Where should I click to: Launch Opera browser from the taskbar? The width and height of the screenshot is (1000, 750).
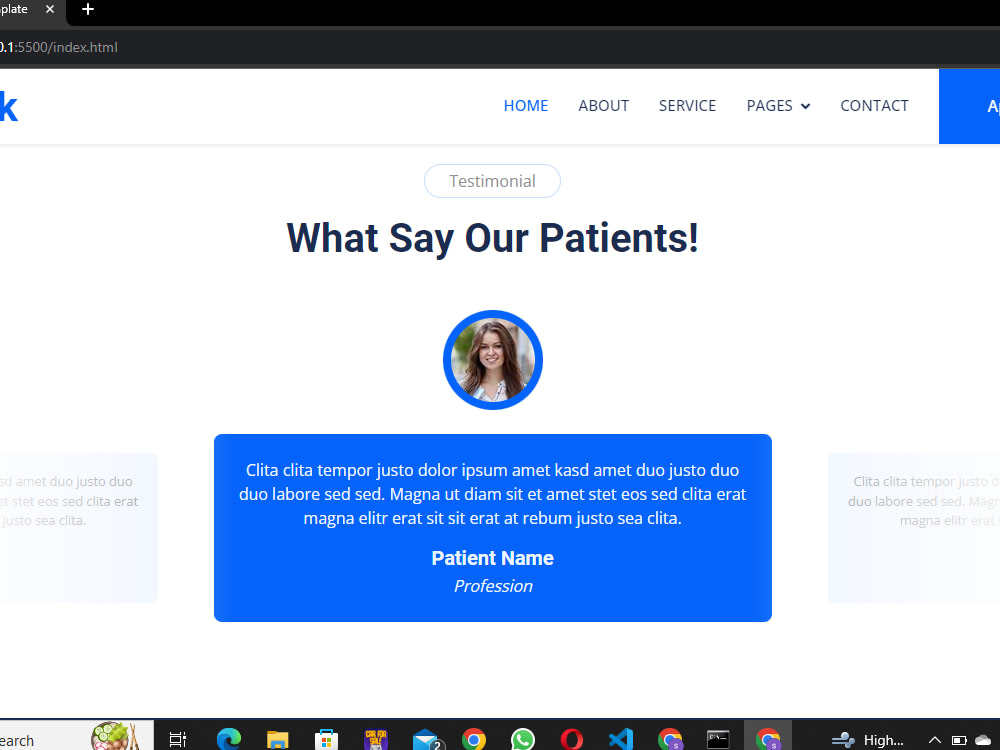point(572,740)
